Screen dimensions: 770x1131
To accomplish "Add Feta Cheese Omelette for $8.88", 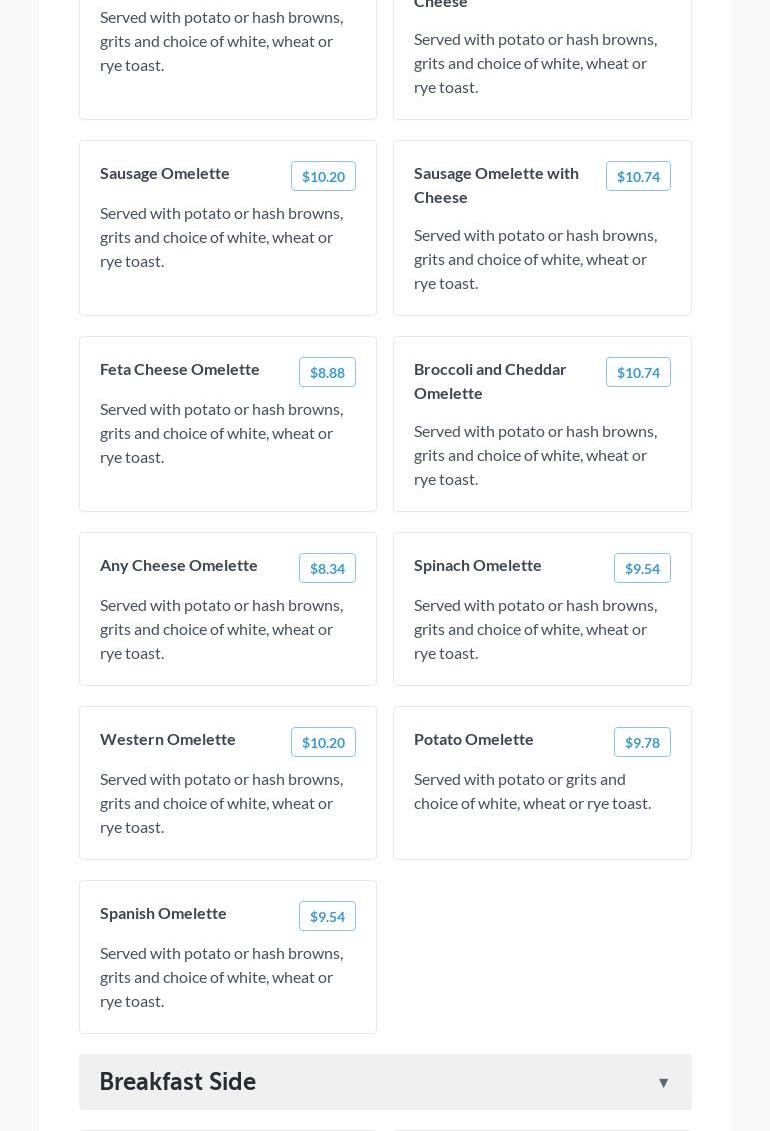I will [327, 372].
